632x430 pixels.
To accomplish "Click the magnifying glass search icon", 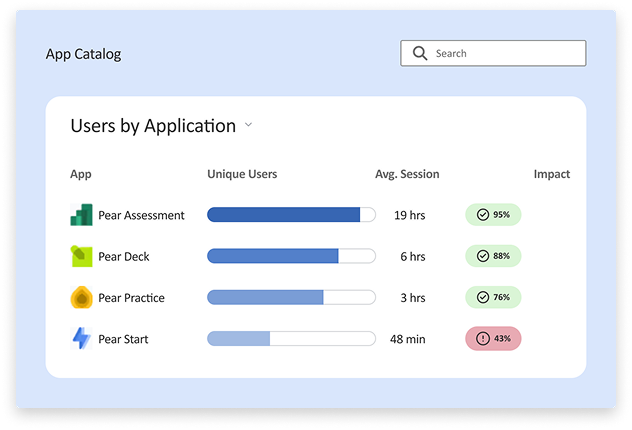I will tap(420, 53).
